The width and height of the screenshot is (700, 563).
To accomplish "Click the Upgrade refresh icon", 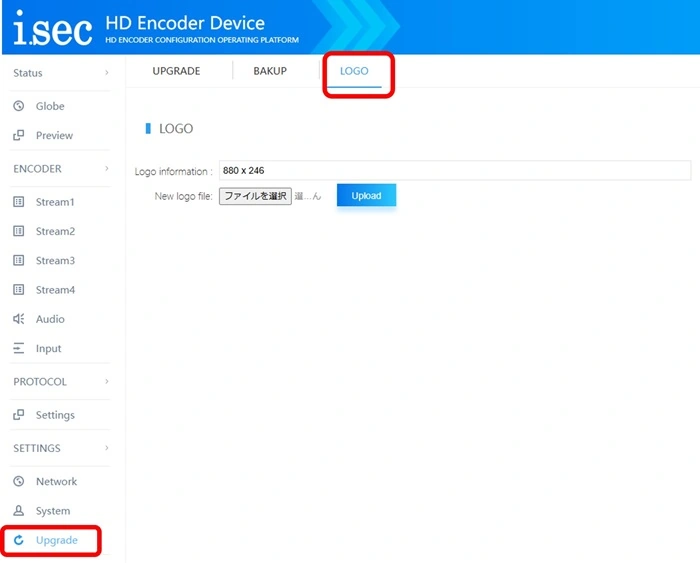I will pos(19,540).
